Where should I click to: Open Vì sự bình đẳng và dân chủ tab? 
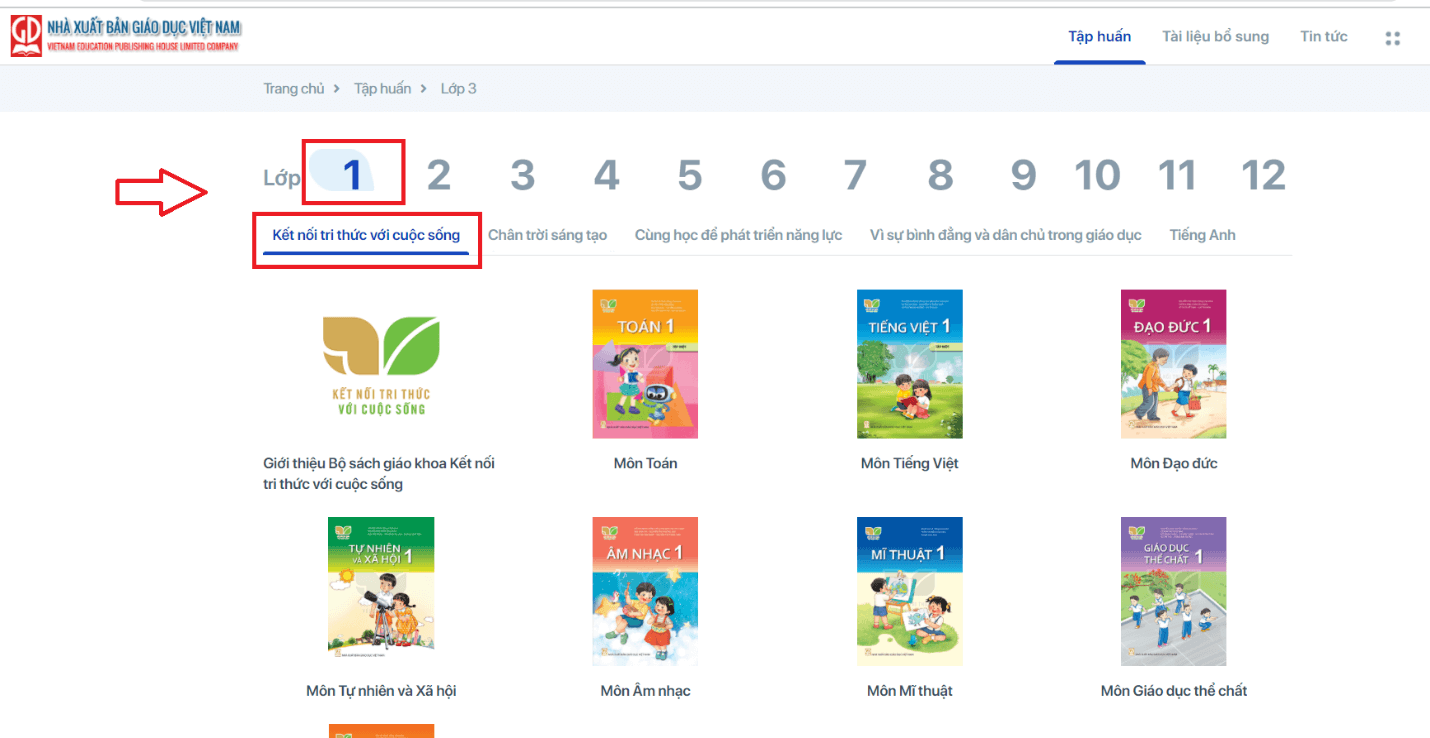pos(1005,236)
